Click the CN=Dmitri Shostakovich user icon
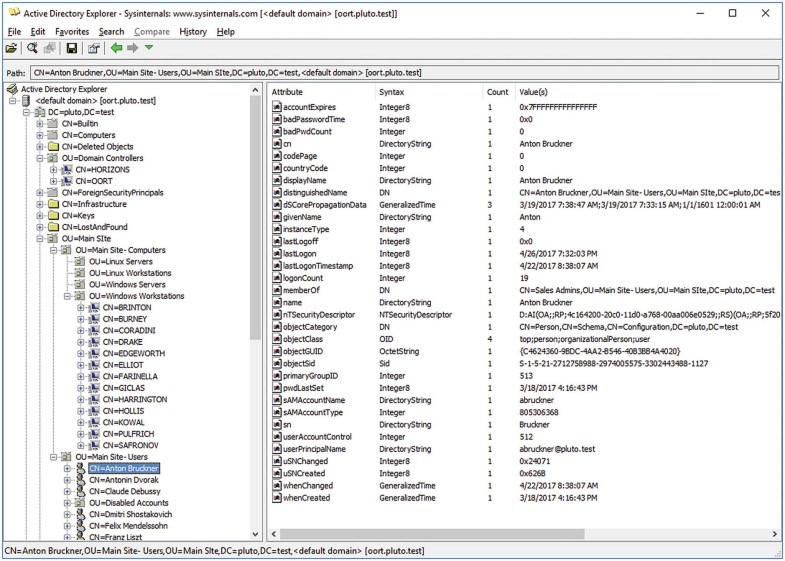The image size is (785, 561). point(80,514)
